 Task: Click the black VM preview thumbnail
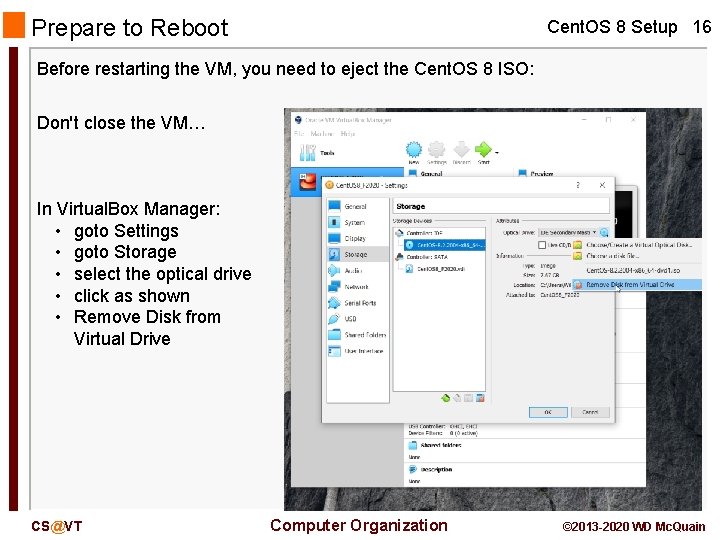click(624, 212)
